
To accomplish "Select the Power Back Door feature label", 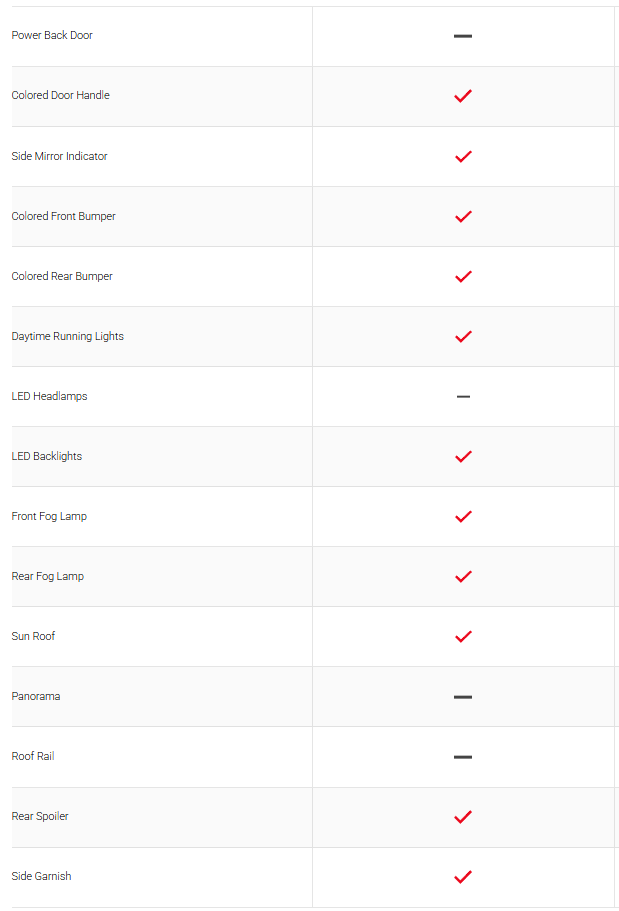I will pos(52,35).
